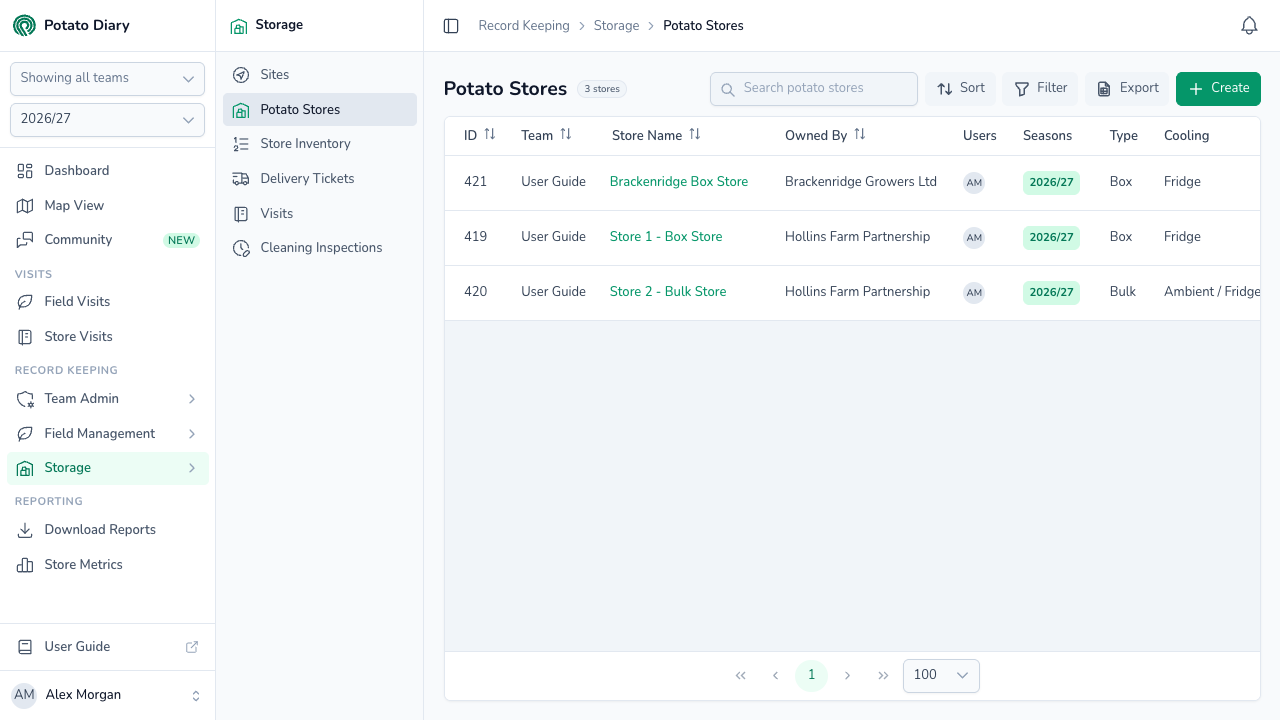Click the notifications bell icon
The width and height of the screenshot is (1280, 720).
point(1249,26)
